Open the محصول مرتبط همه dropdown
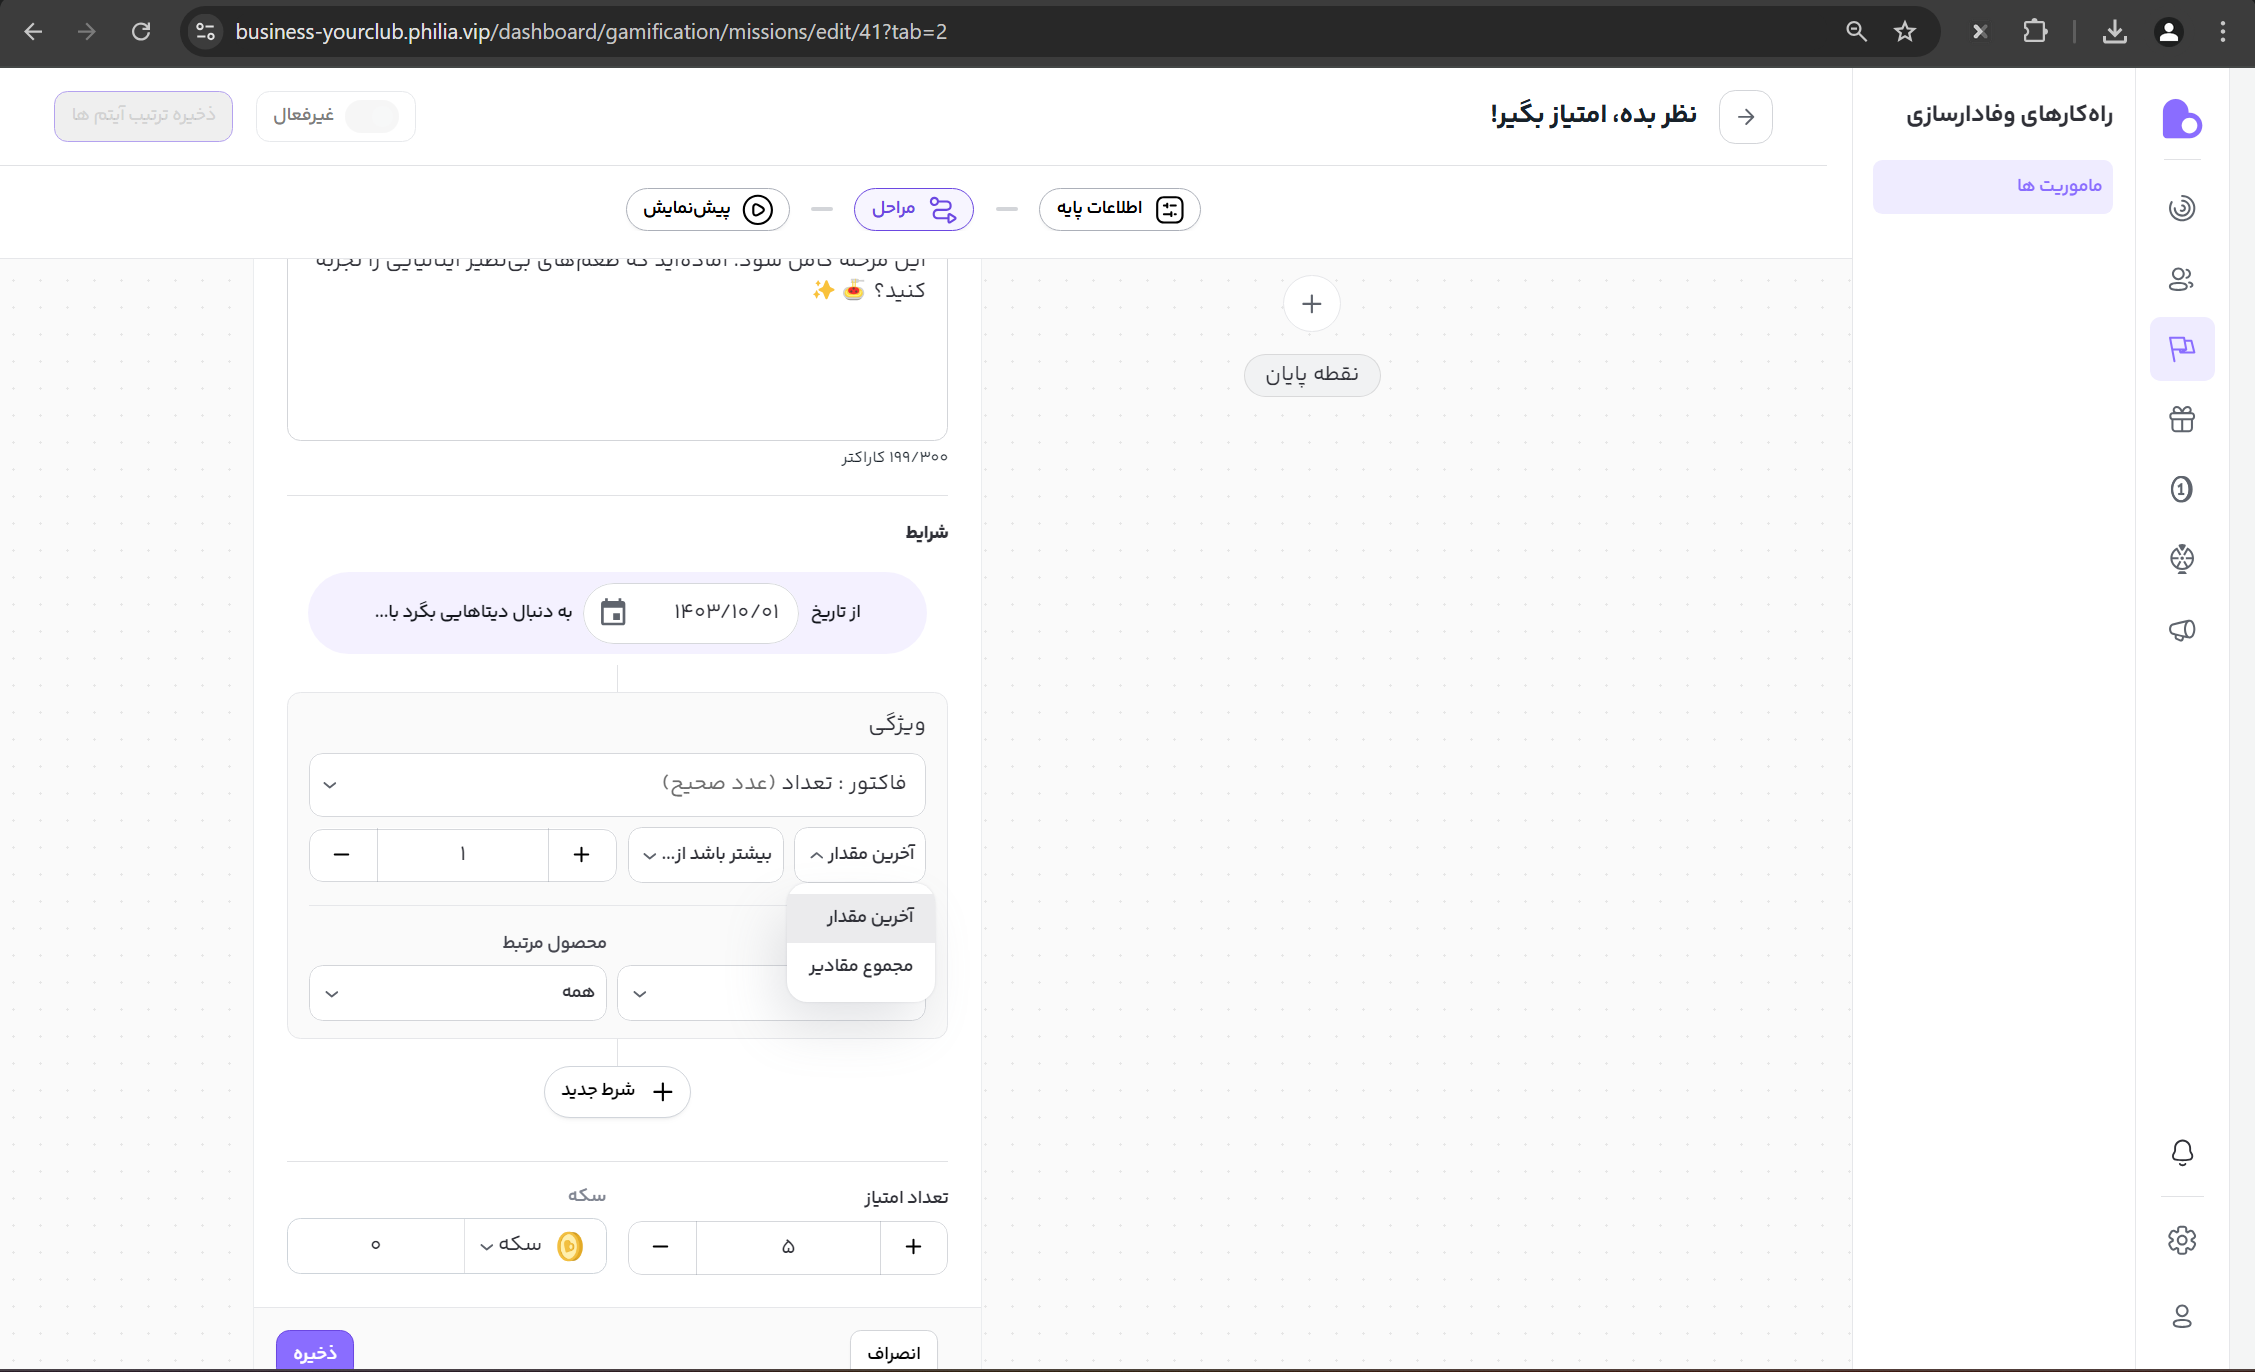The image size is (2255, 1372). (457, 992)
